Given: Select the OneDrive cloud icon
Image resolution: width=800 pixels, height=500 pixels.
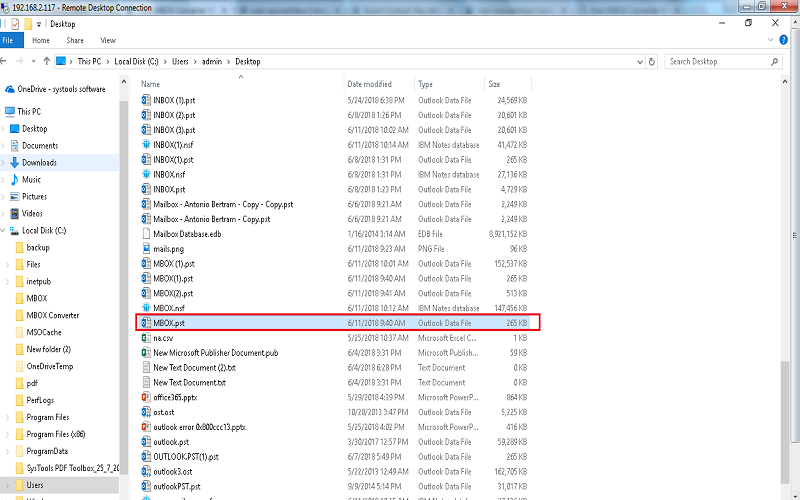Looking at the screenshot, I should (10, 89).
